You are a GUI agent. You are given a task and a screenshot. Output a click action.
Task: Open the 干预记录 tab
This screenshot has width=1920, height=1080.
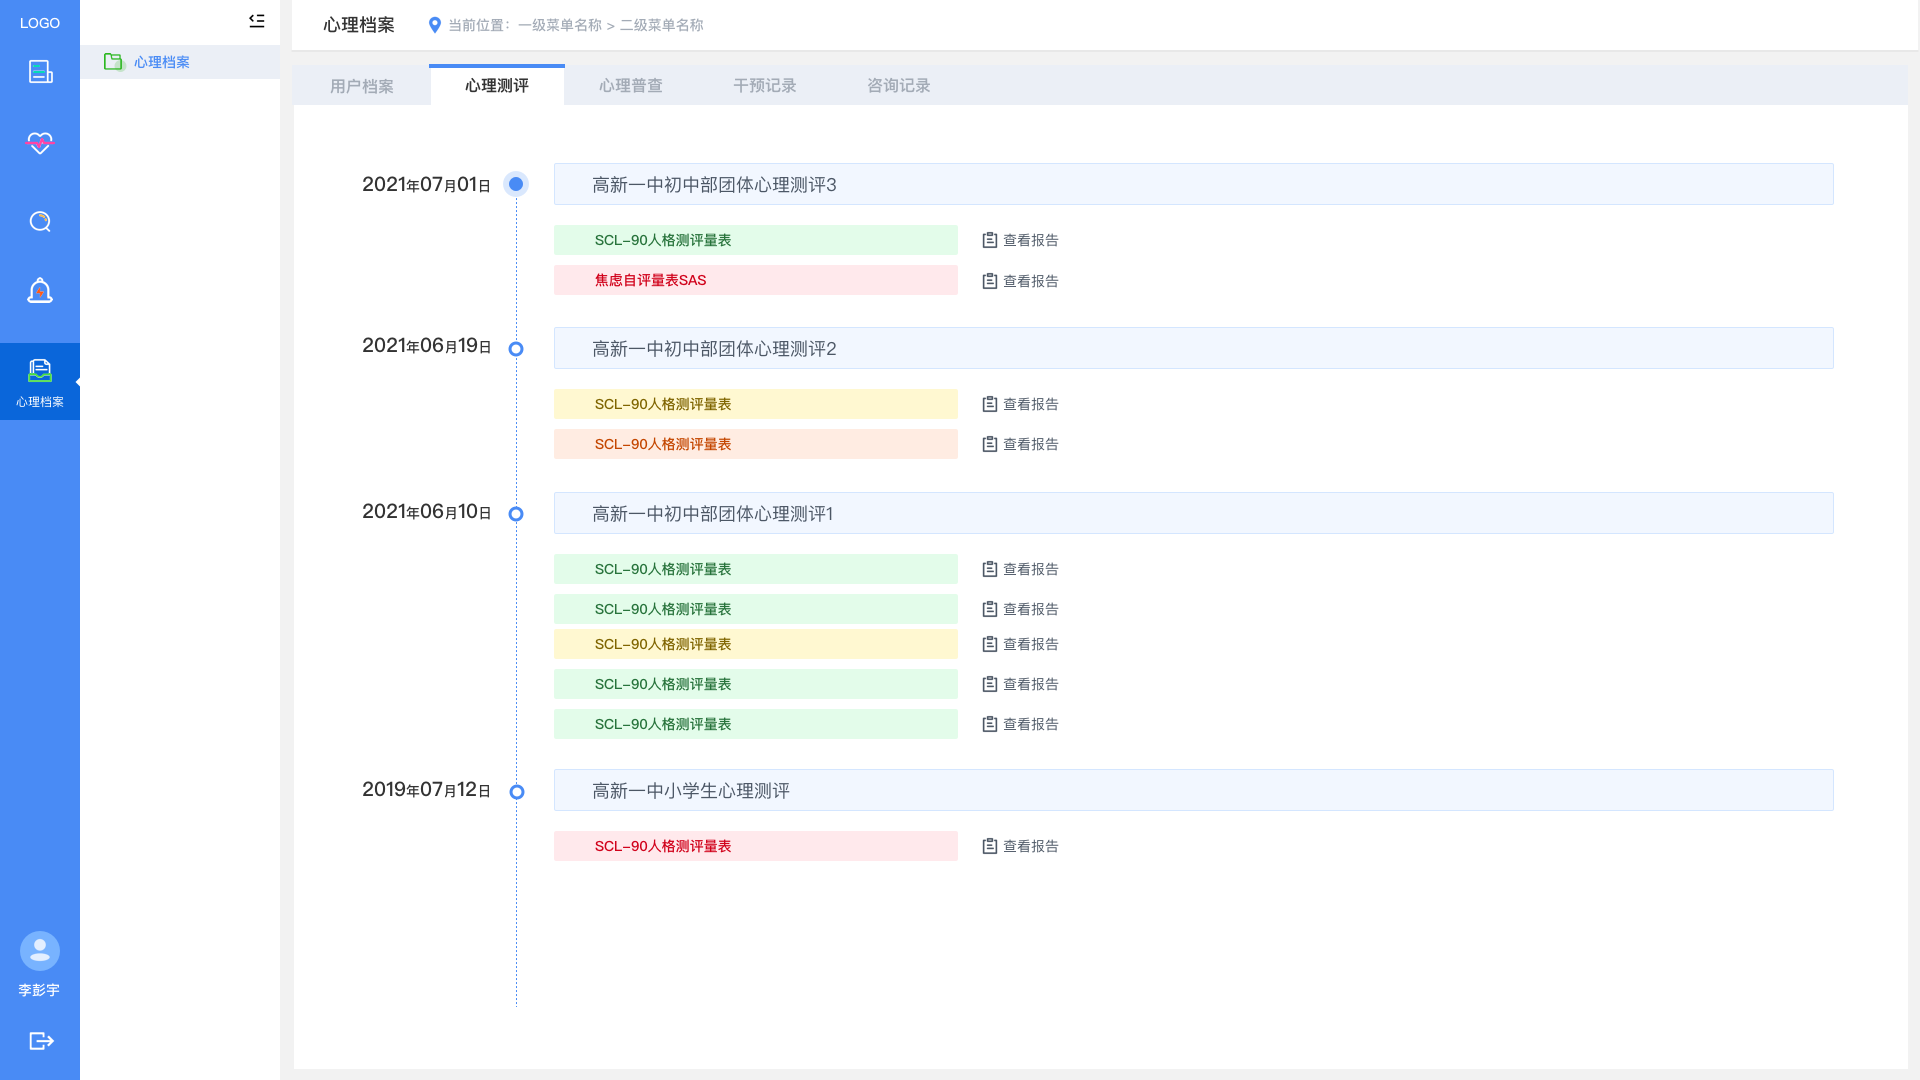[765, 86]
